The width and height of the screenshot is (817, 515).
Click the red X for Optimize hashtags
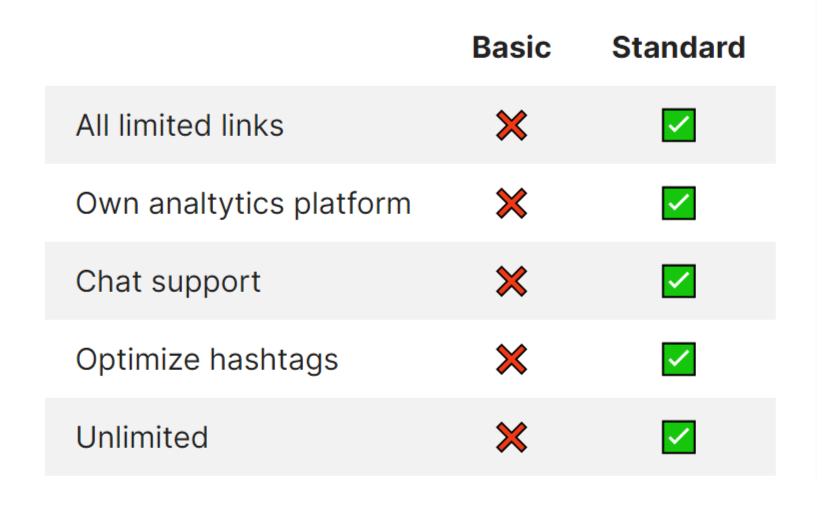511,359
